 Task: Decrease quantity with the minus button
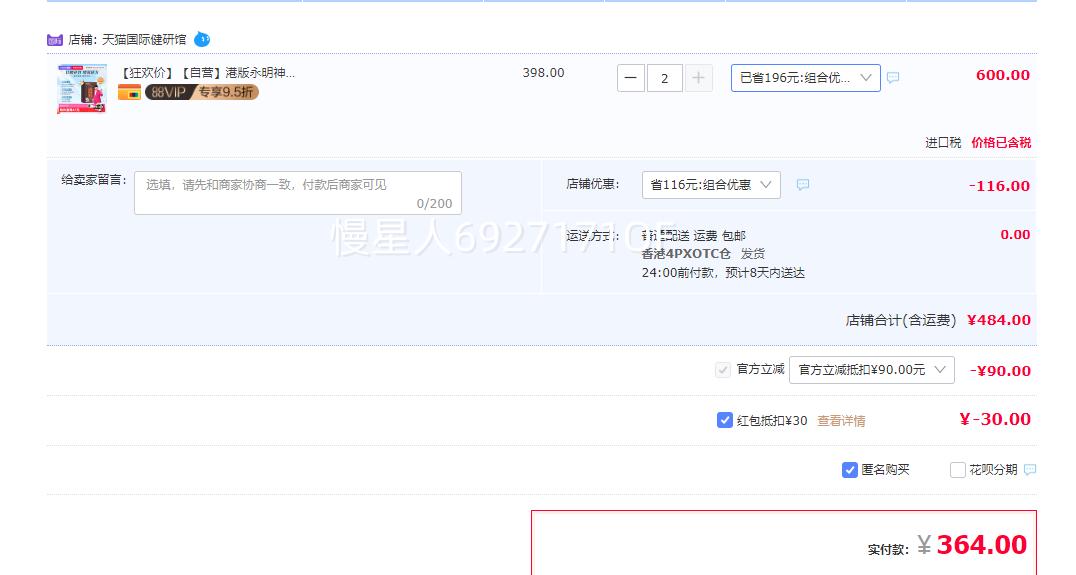click(x=631, y=78)
